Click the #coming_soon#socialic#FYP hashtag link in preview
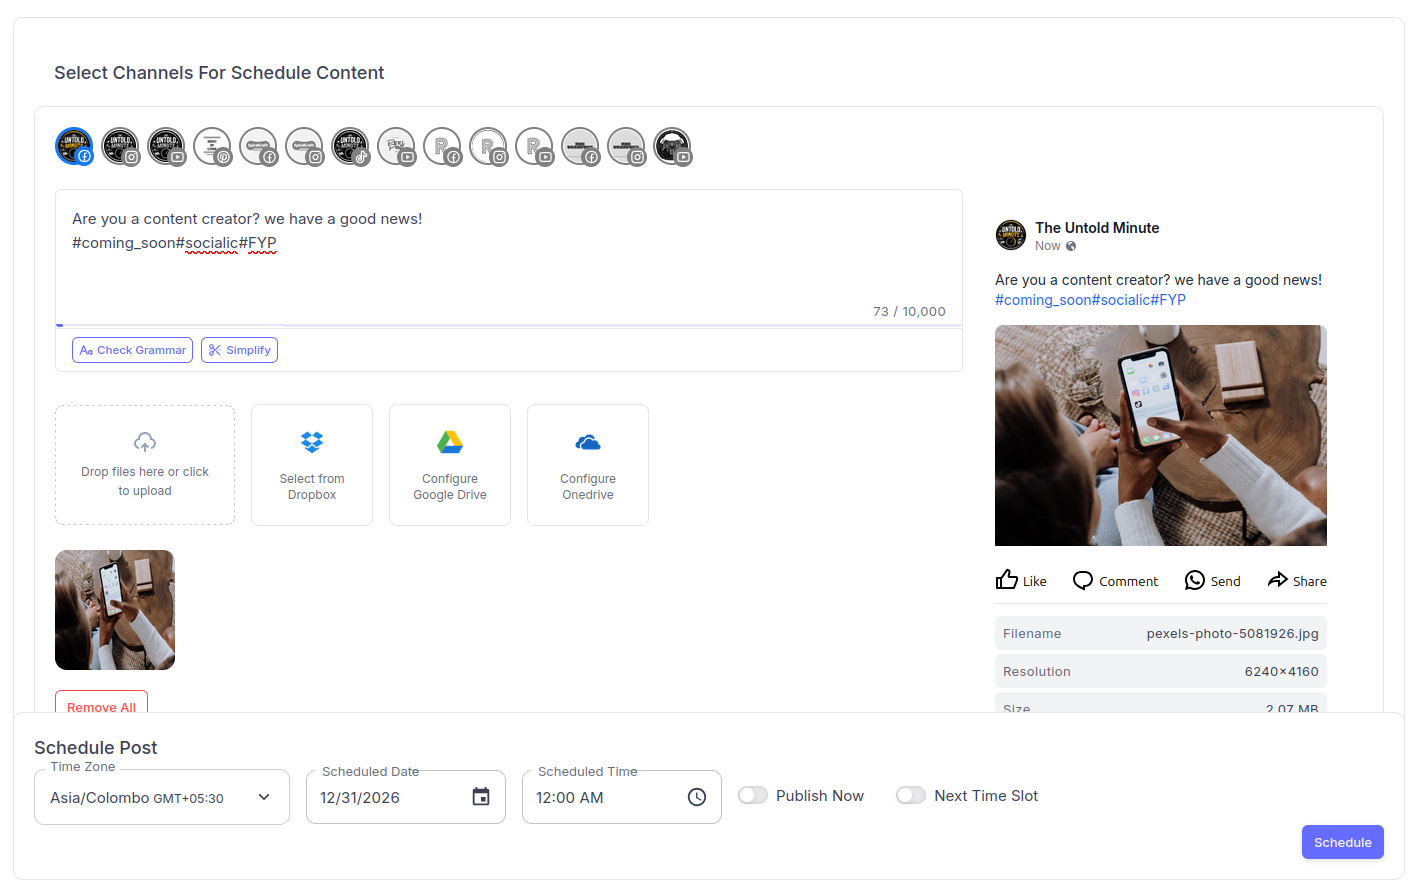Viewport: 1423px width, 890px height. pyautogui.click(x=1090, y=300)
